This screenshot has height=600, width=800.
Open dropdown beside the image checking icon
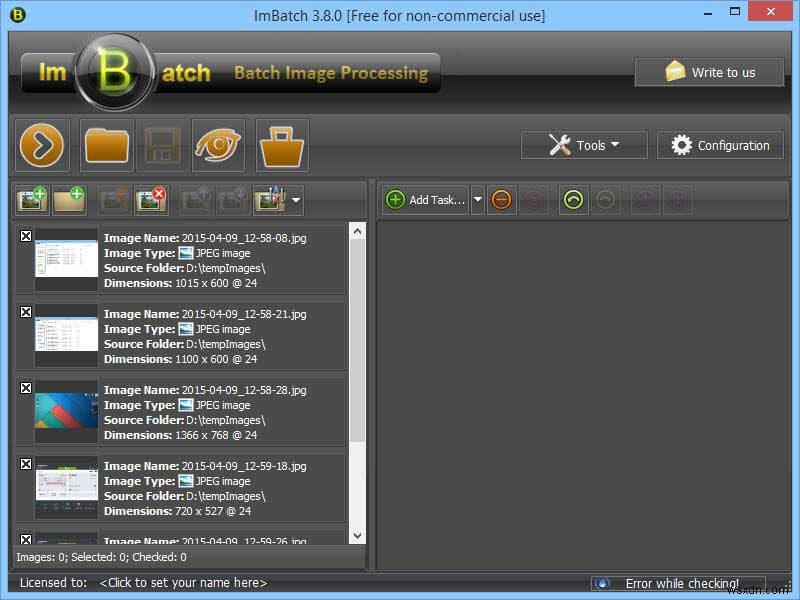[x=293, y=199]
